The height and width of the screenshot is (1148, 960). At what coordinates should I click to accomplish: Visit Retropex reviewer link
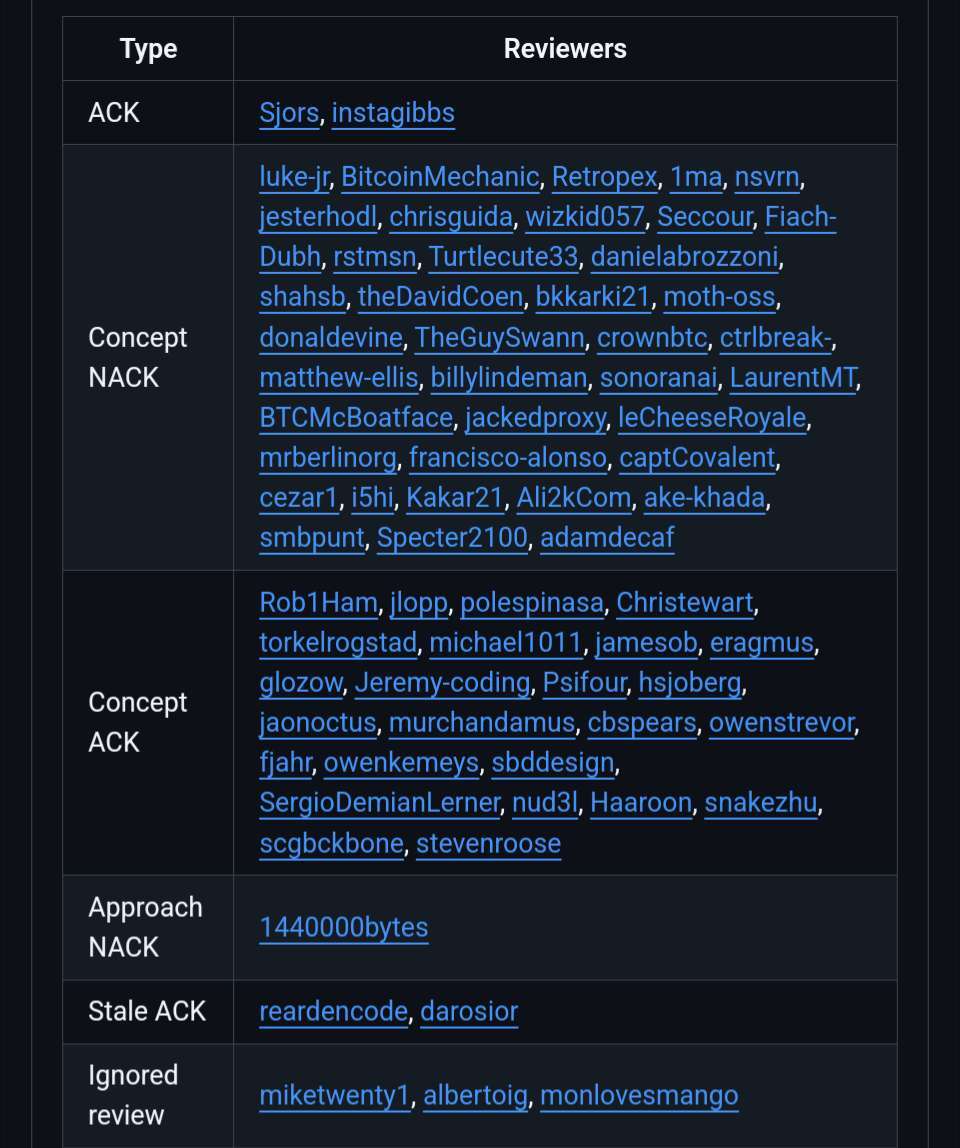[605, 177]
